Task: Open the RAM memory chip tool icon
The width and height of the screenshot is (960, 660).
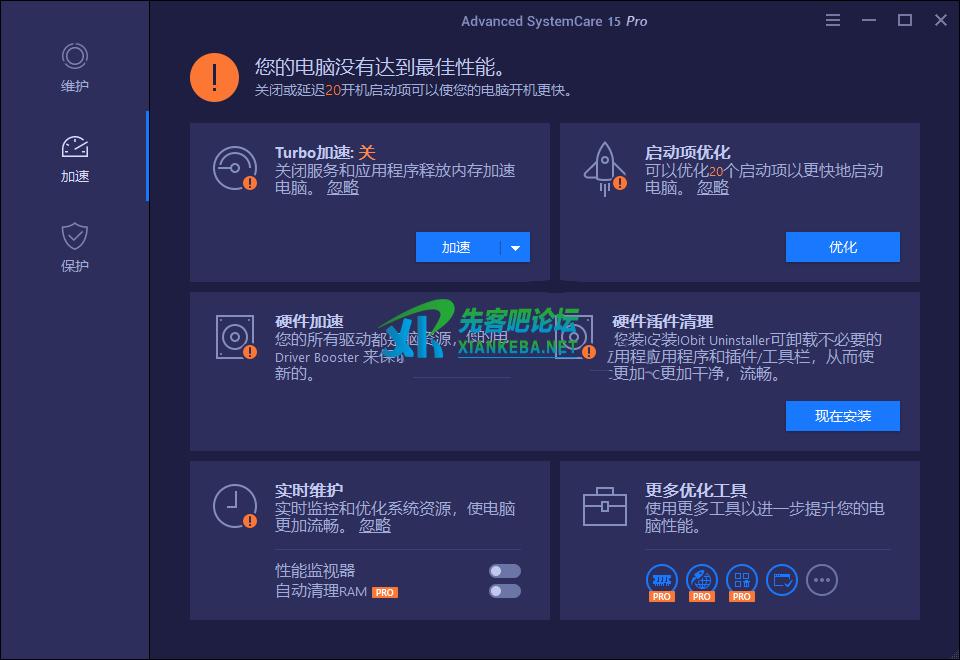Action: [x=662, y=579]
